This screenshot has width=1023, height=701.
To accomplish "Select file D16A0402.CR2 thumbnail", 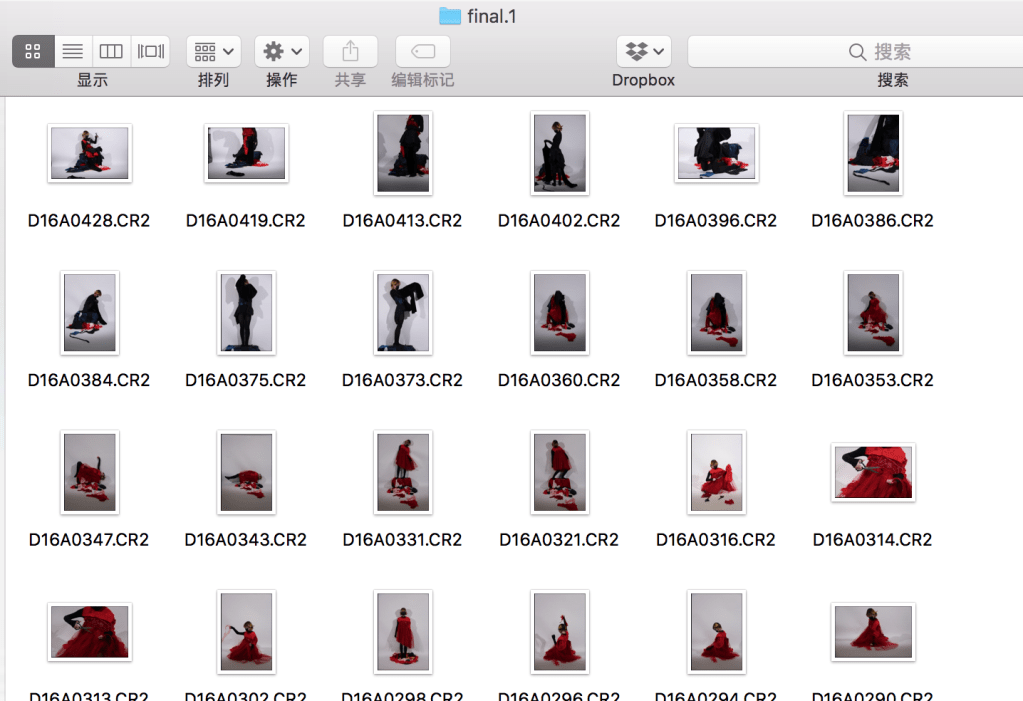I will click(559, 153).
